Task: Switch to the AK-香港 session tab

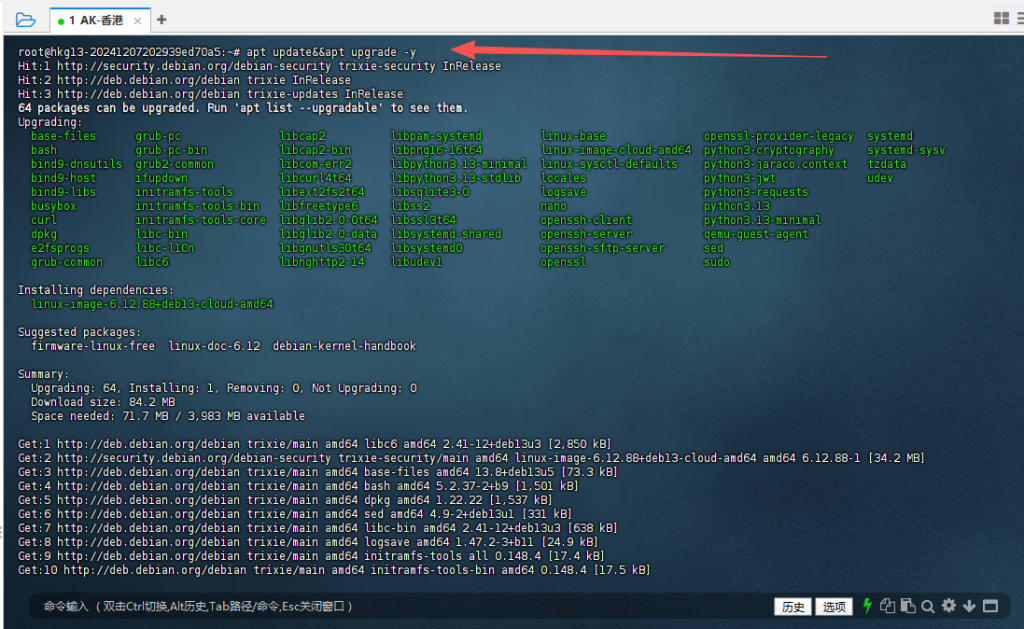Action: click(97, 20)
